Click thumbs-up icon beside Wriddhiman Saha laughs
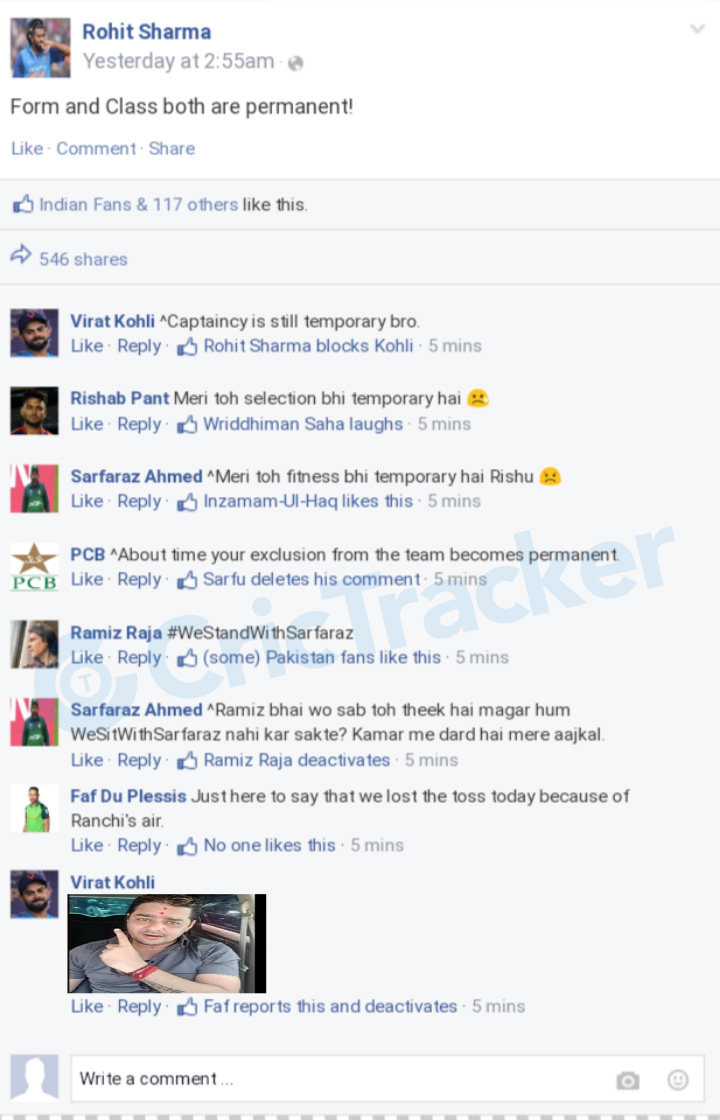Image resolution: width=720 pixels, height=1120 pixels. 187,424
